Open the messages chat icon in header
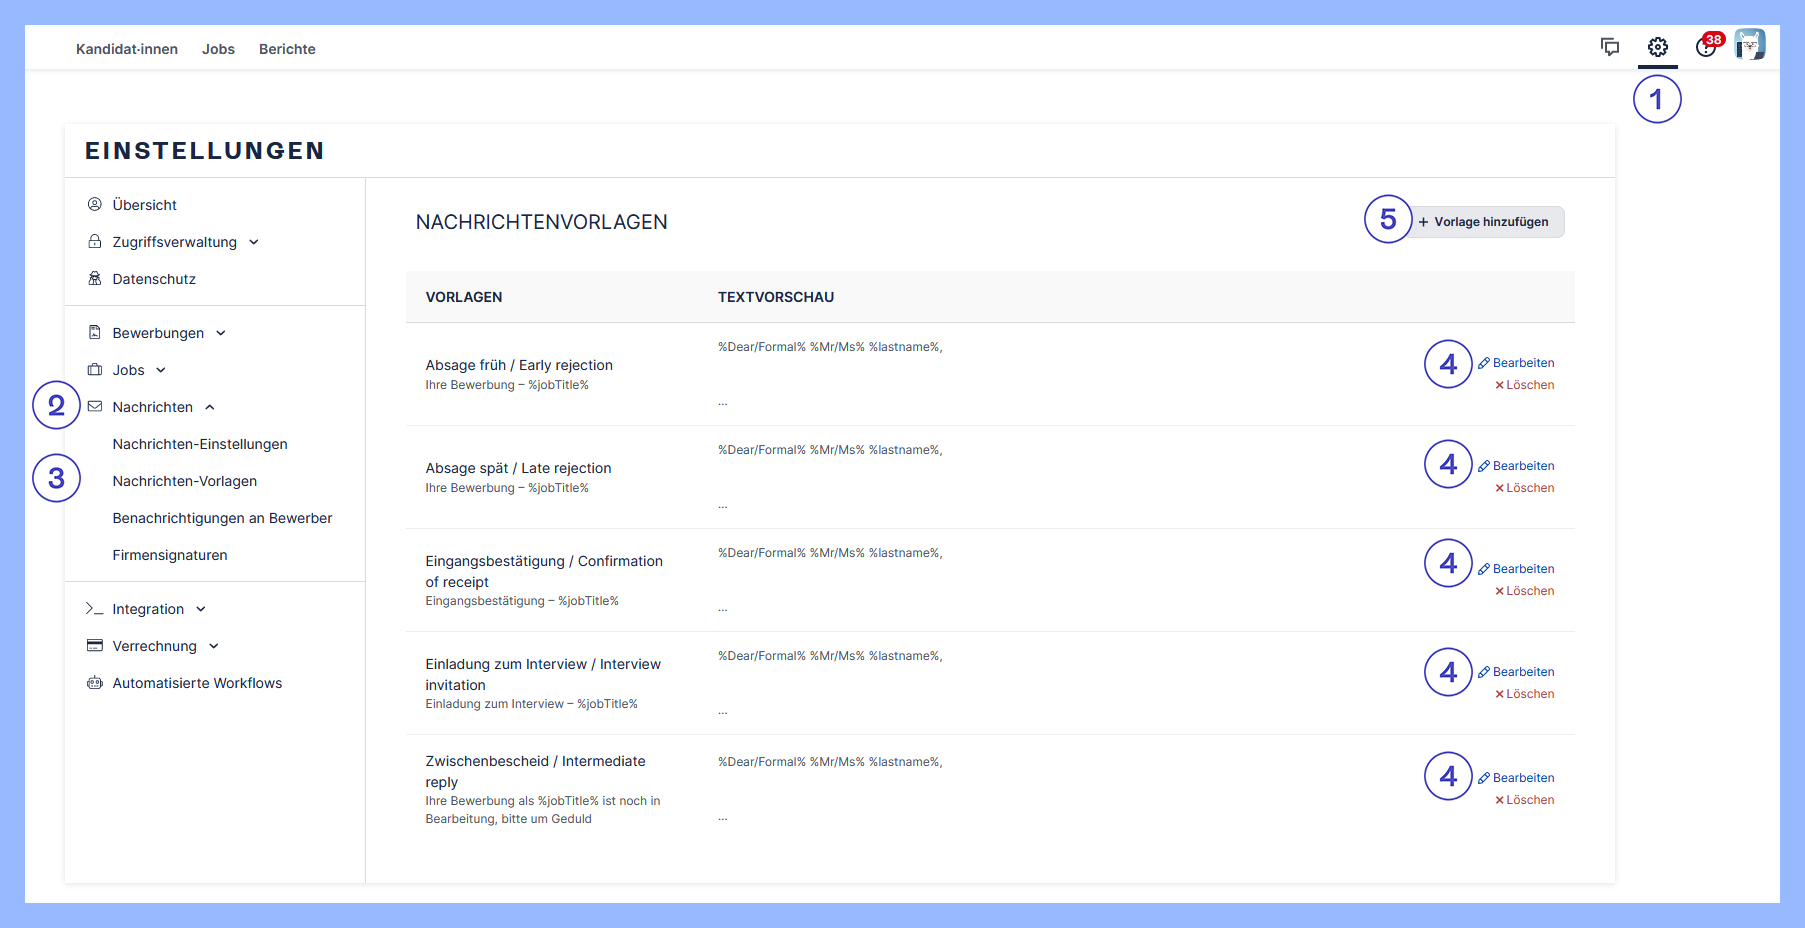1805x928 pixels. (x=1609, y=47)
